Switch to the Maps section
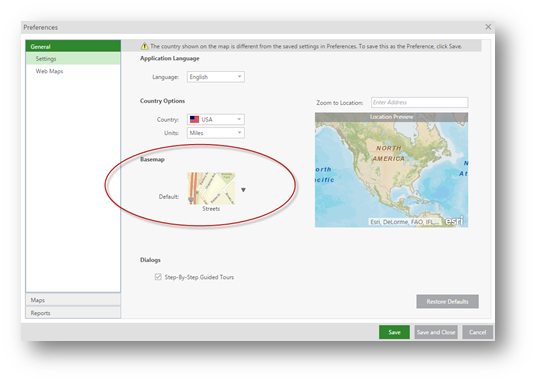The height and width of the screenshot is (383, 537). 73,300
